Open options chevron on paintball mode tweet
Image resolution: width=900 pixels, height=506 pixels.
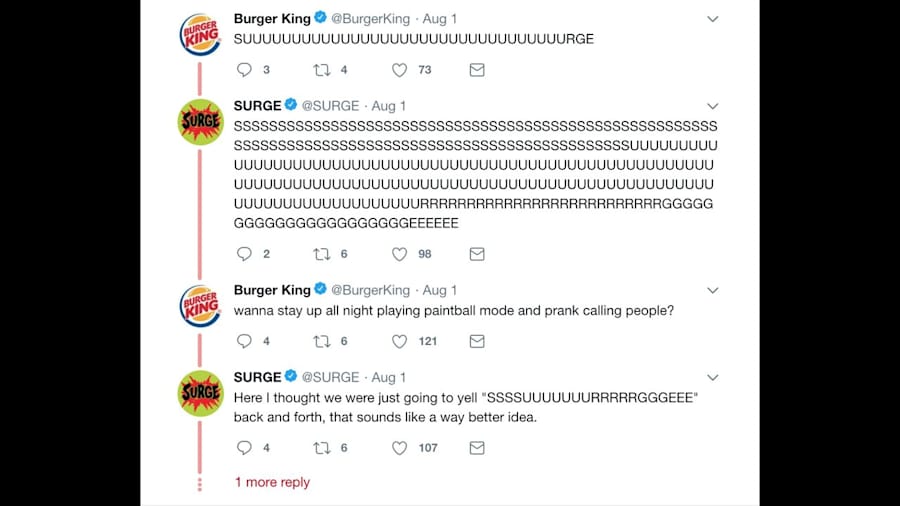pos(712,290)
